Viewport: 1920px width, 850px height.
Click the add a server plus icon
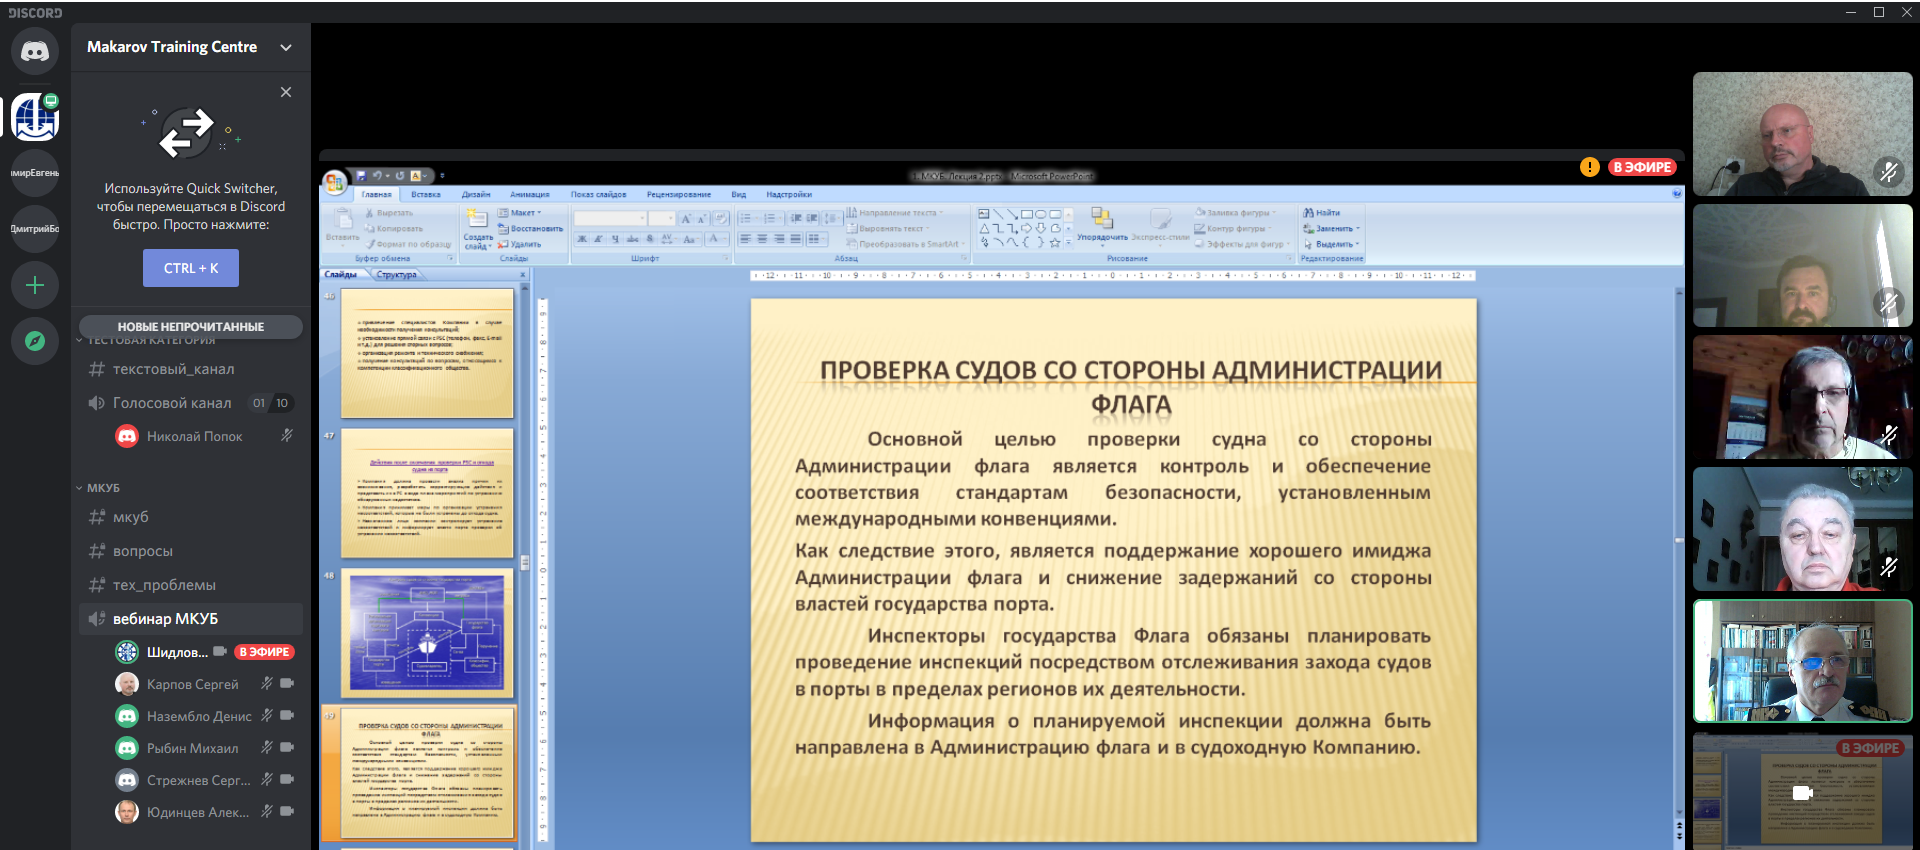[35, 285]
